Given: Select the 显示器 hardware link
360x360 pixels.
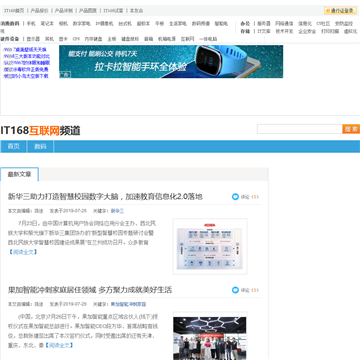Looking at the screenshot, I should click(x=33, y=39).
